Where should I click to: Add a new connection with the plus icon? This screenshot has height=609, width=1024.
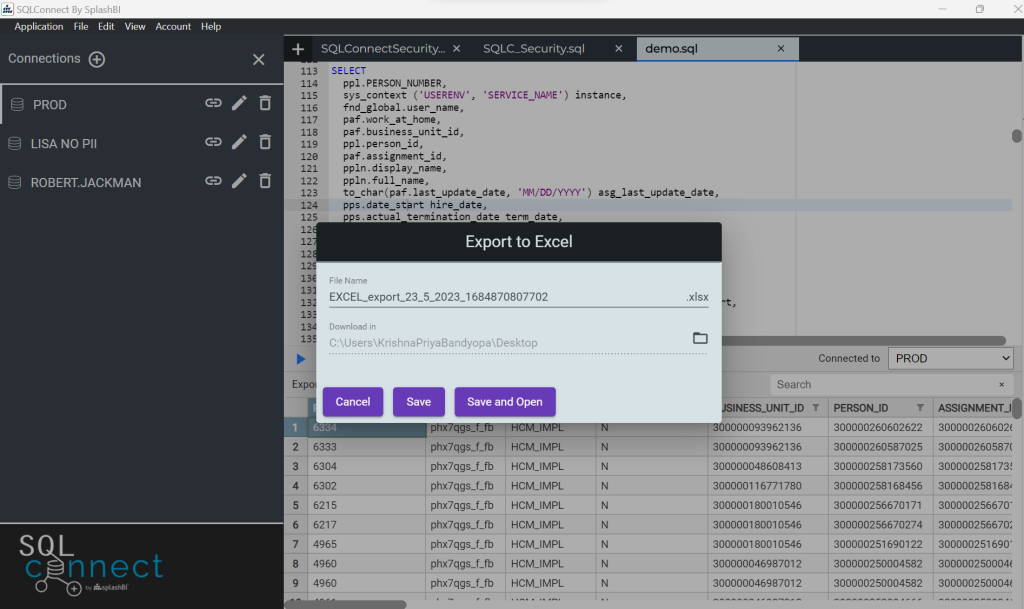pos(95,58)
